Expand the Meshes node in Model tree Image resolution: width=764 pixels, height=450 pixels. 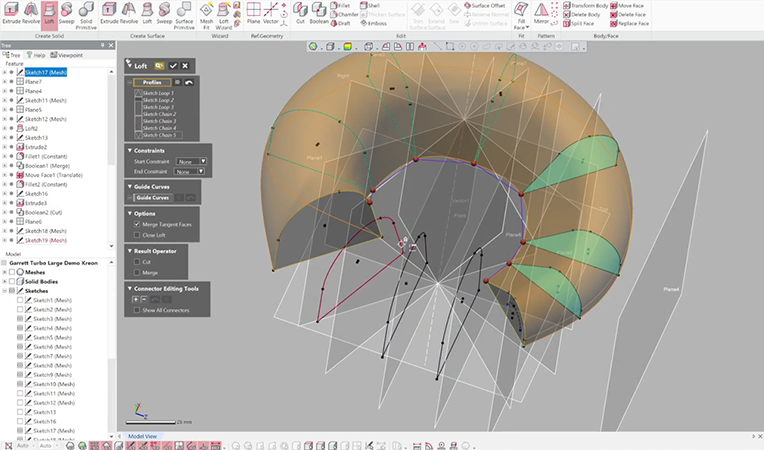pos(5,271)
